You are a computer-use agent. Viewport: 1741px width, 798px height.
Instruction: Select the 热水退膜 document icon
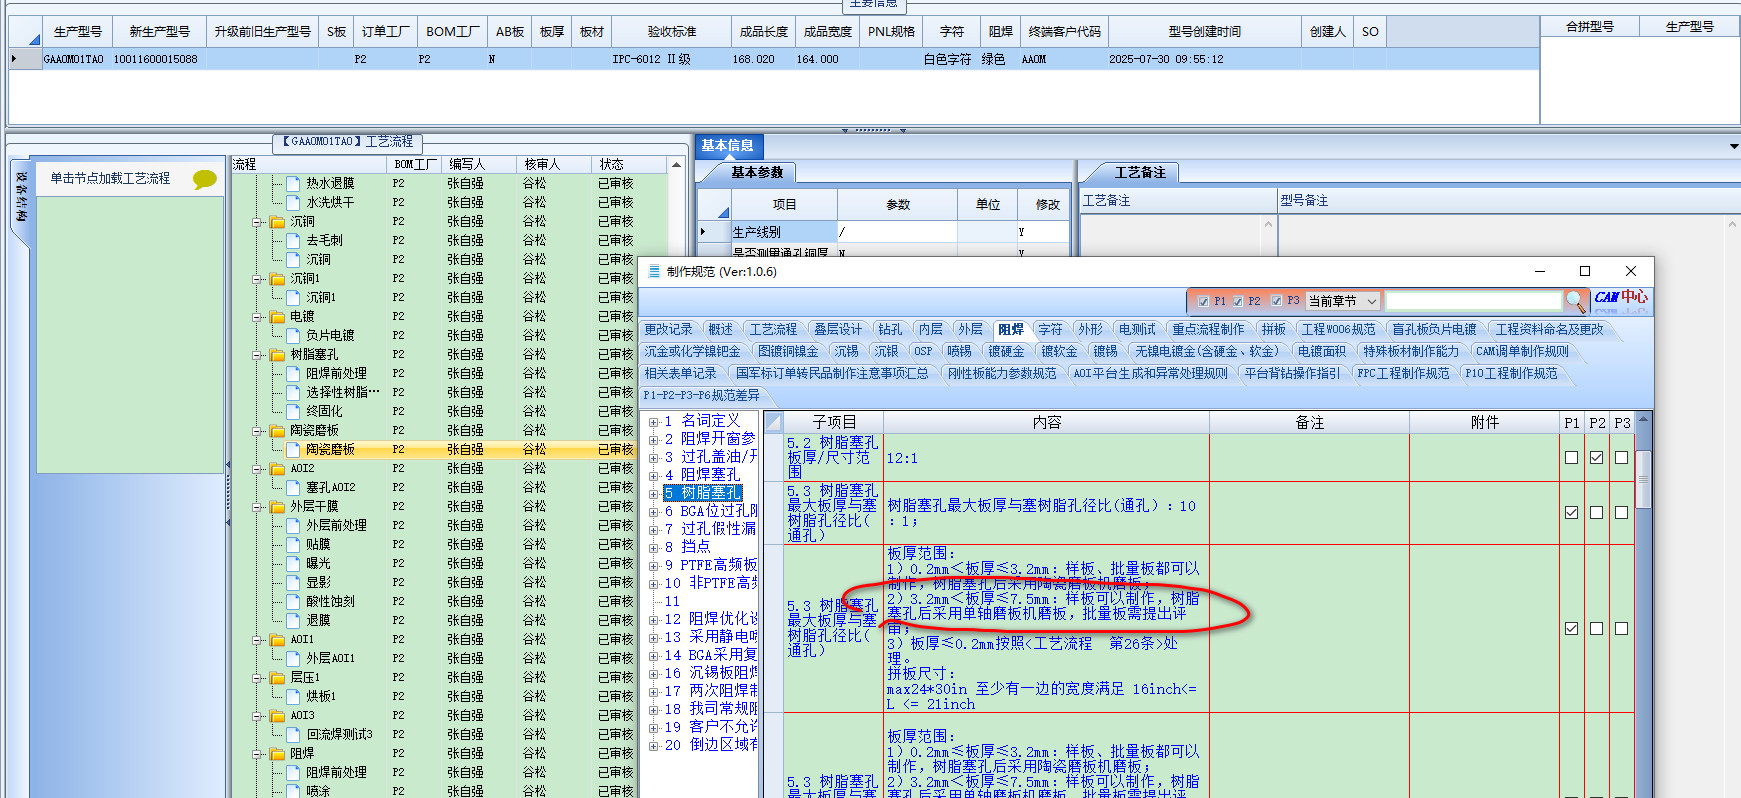click(x=293, y=183)
